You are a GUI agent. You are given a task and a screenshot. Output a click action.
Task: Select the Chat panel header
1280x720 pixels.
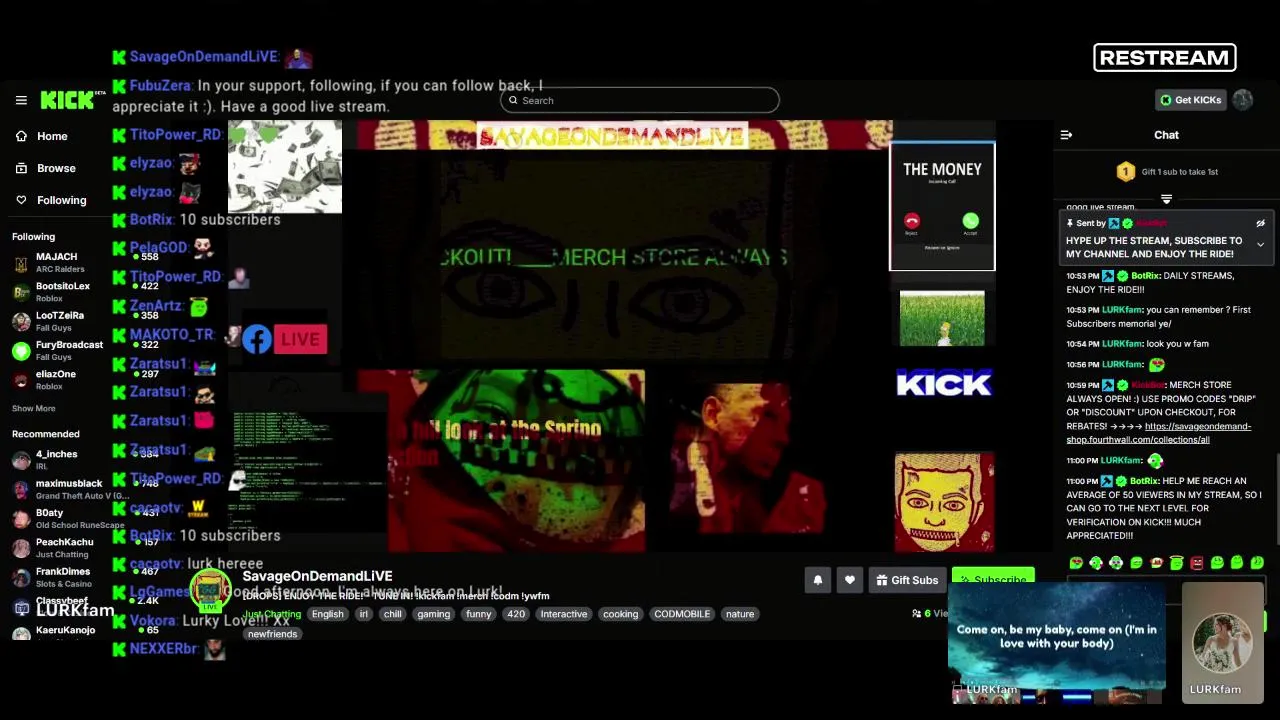click(1166, 135)
